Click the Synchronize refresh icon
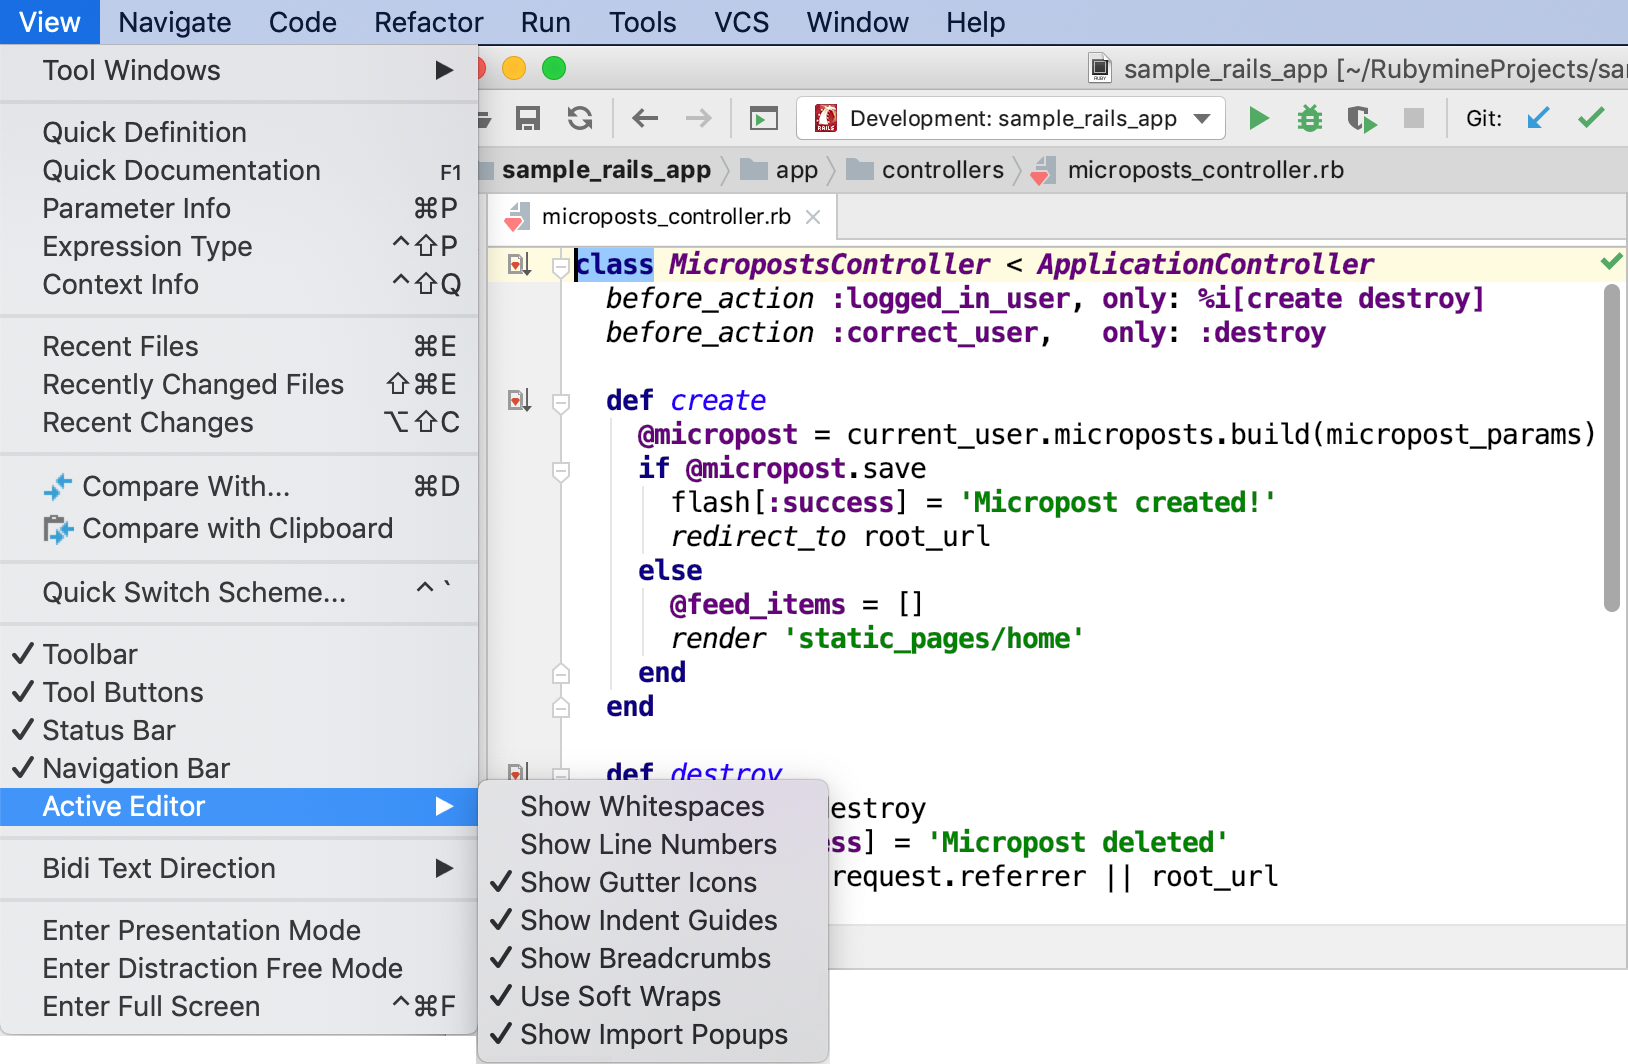 click(x=580, y=119)
